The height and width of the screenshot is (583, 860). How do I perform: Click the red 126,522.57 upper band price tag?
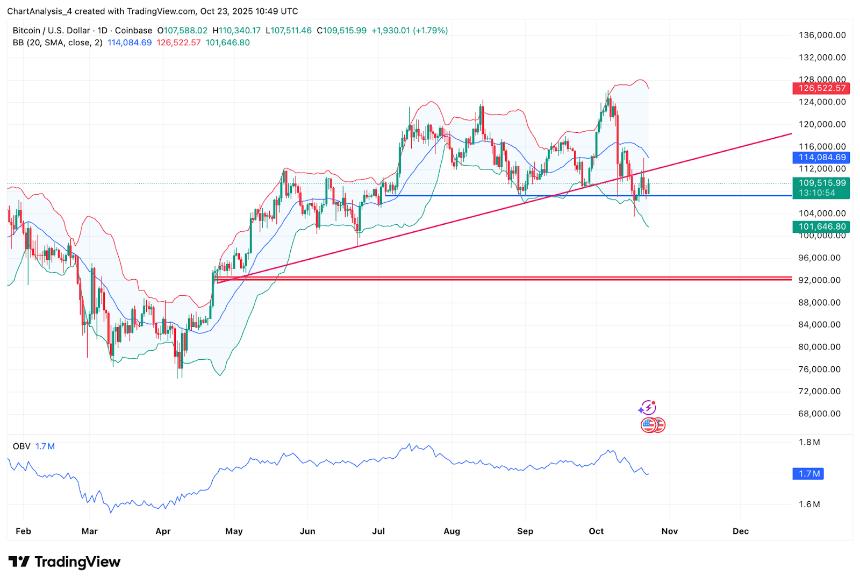pos(821,89)
